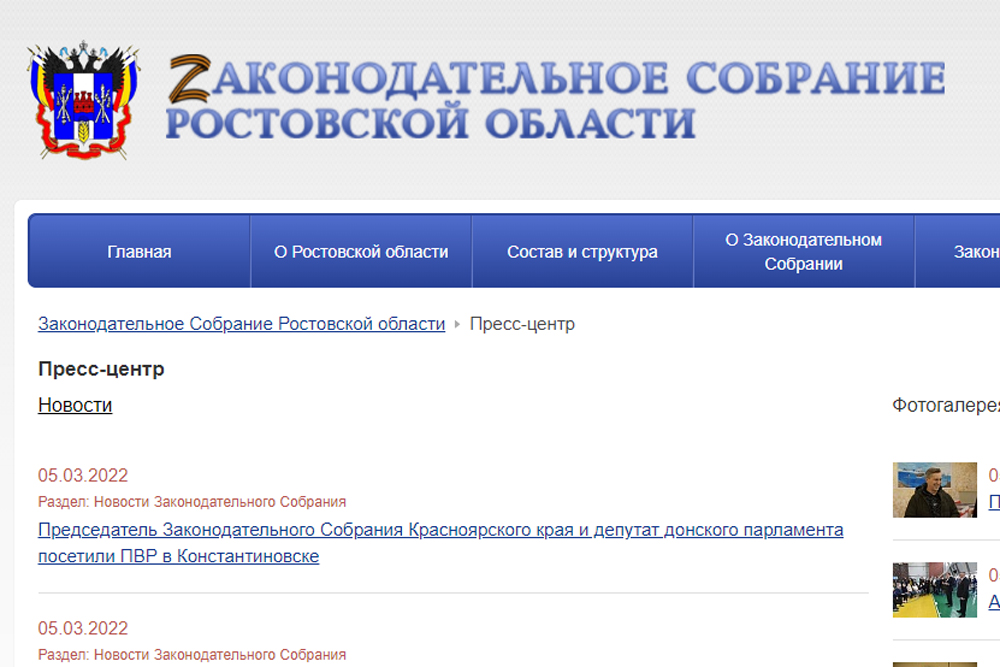
Task: Click the Rostov Oblast coat of arms logo
Action: [x=82, y=100]
